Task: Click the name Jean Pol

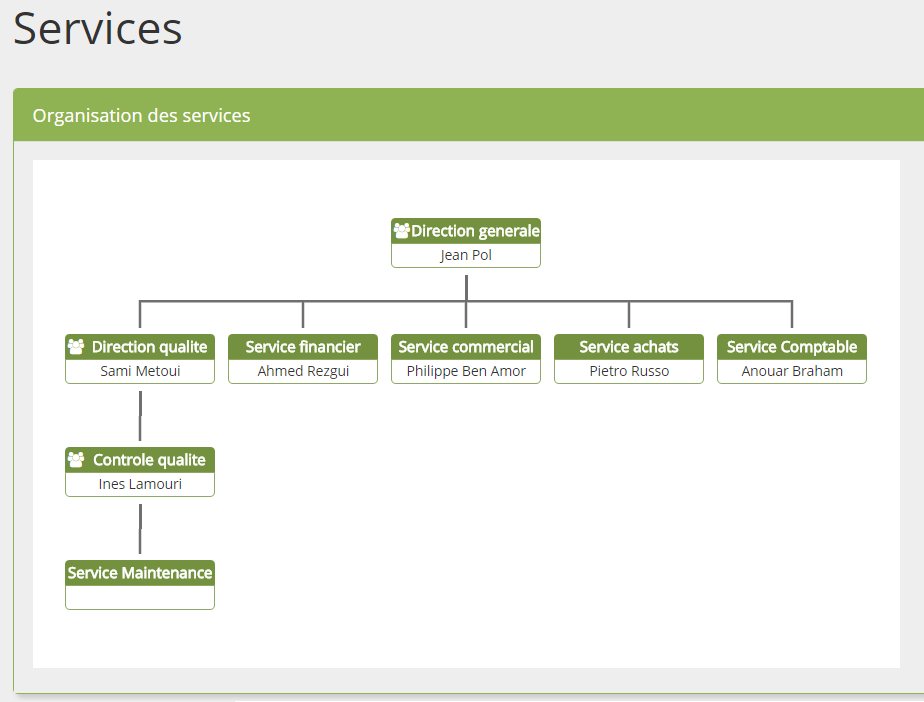Action: 466,255
